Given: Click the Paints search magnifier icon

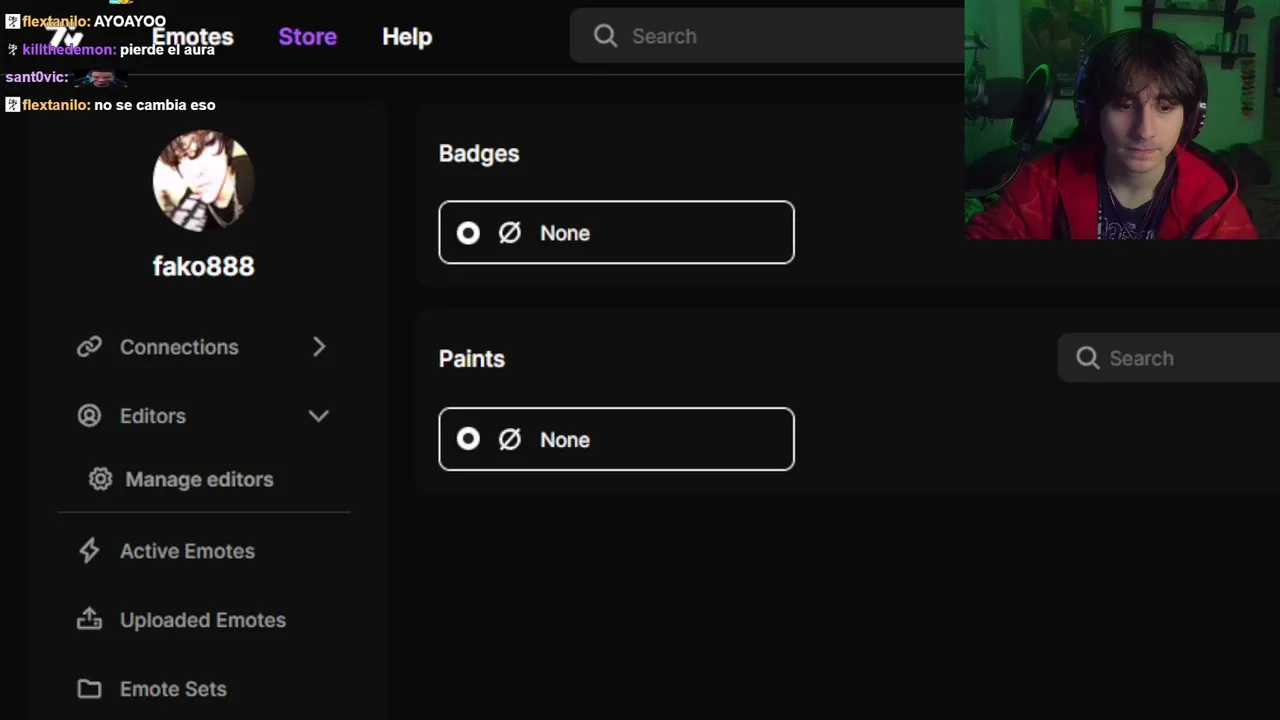Looking at the screenshot, I should (x=1088, y=358).
